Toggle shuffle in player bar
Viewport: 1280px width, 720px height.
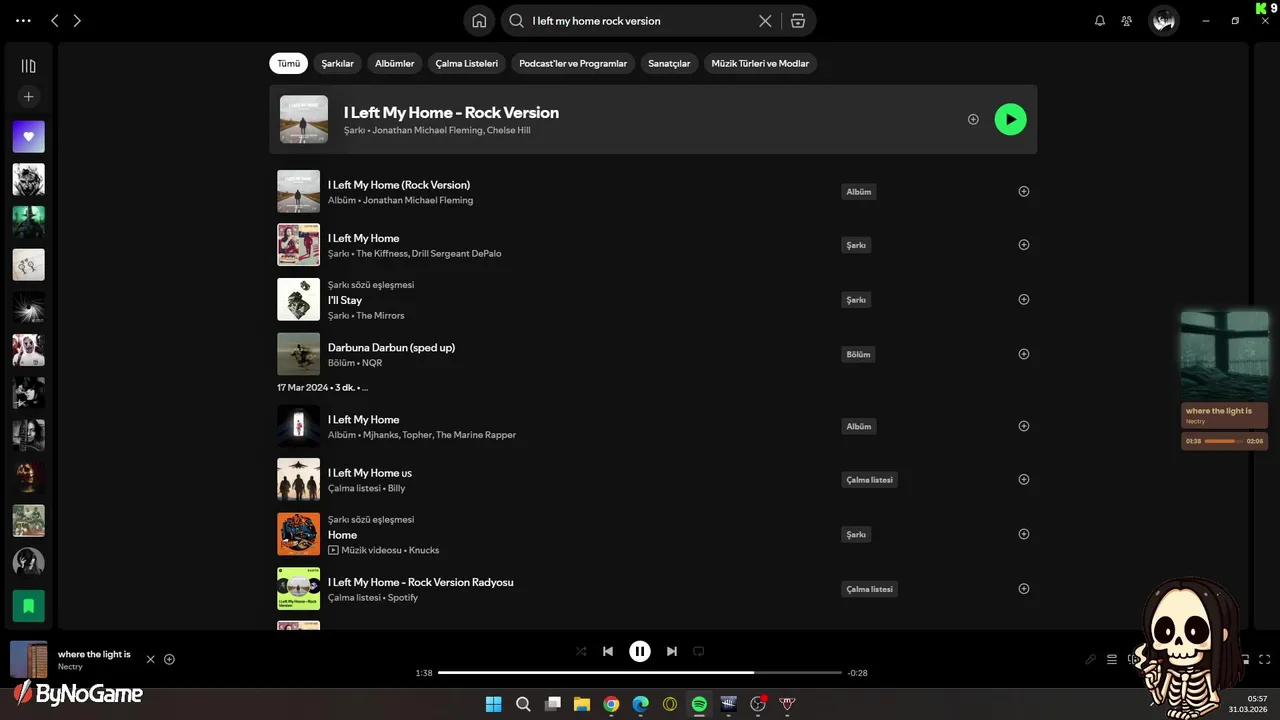click(x=581, y=651)
